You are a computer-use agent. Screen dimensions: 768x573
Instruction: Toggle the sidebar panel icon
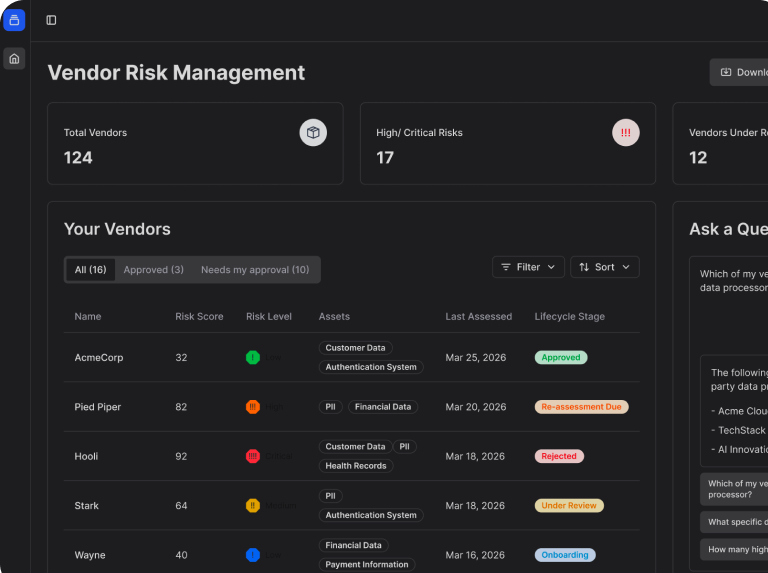tap(51, 20)
